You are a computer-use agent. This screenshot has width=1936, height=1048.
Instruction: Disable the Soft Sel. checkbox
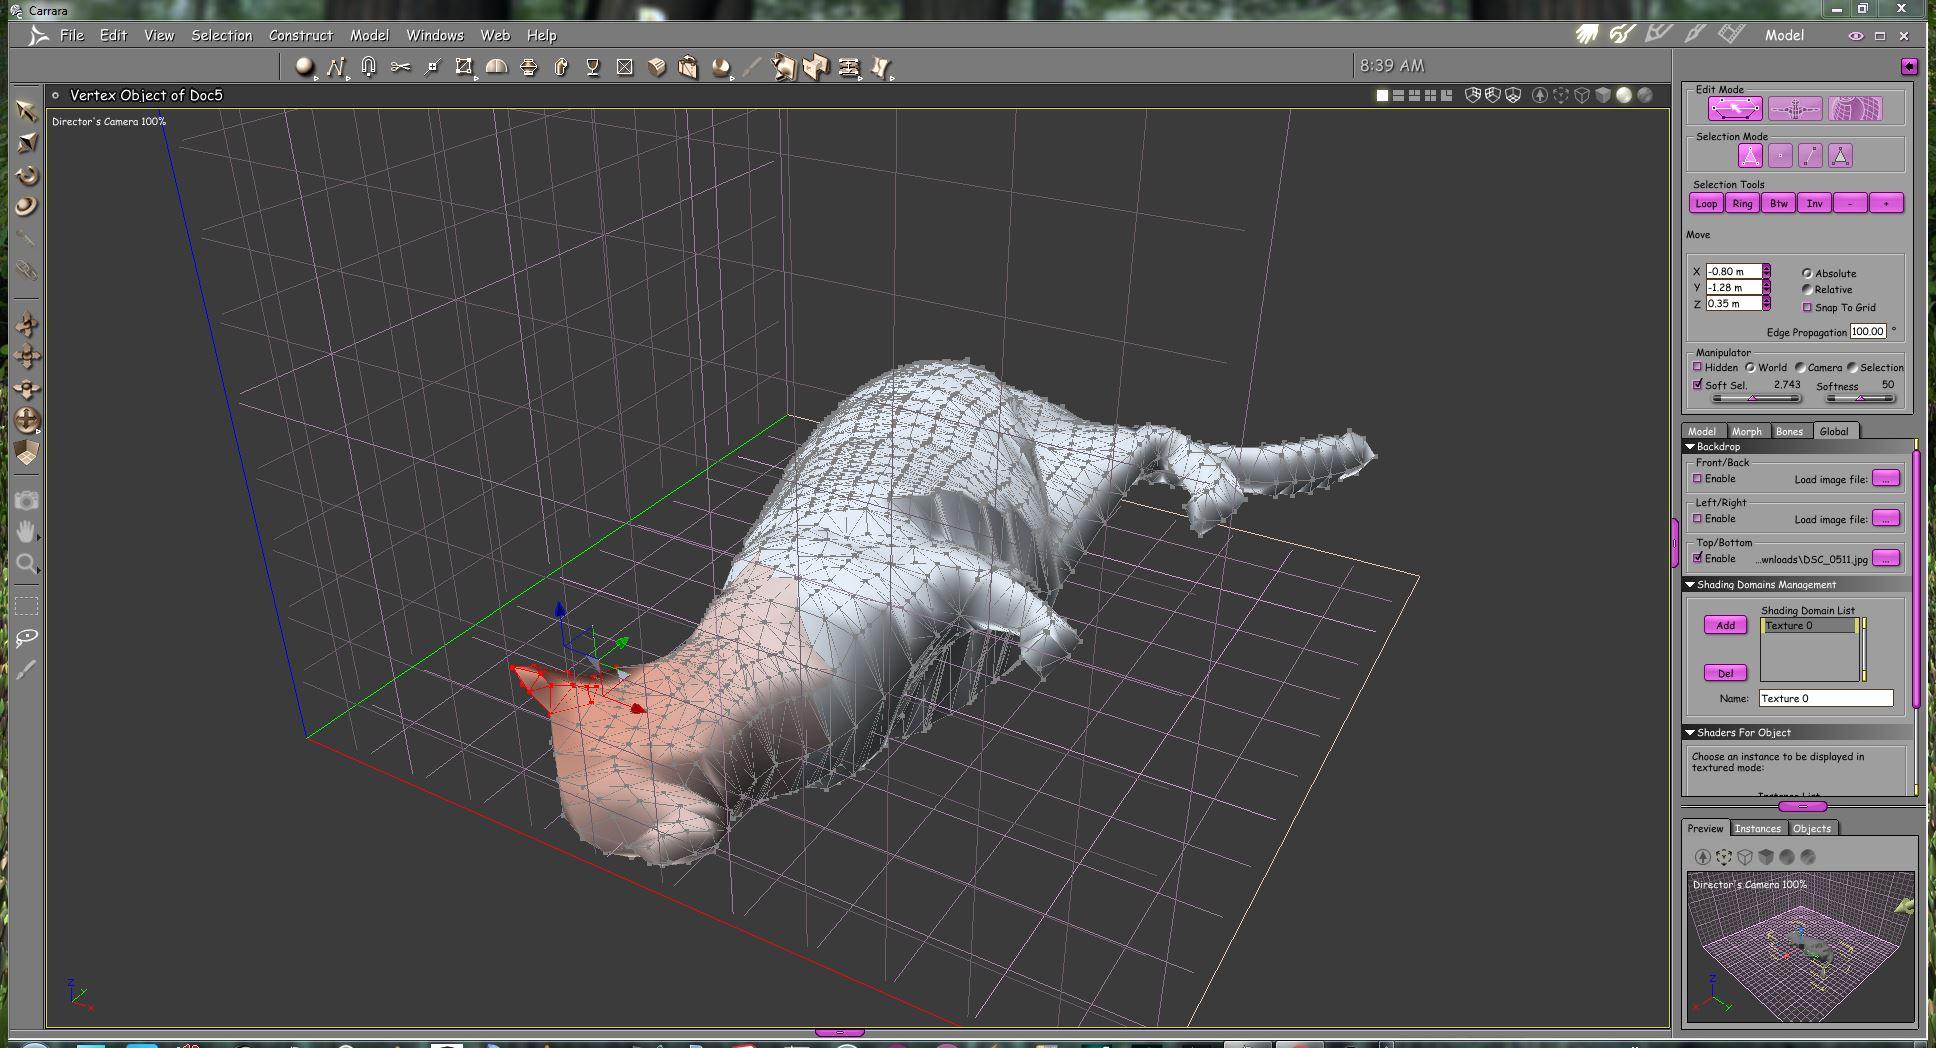tap(1697, 384)
